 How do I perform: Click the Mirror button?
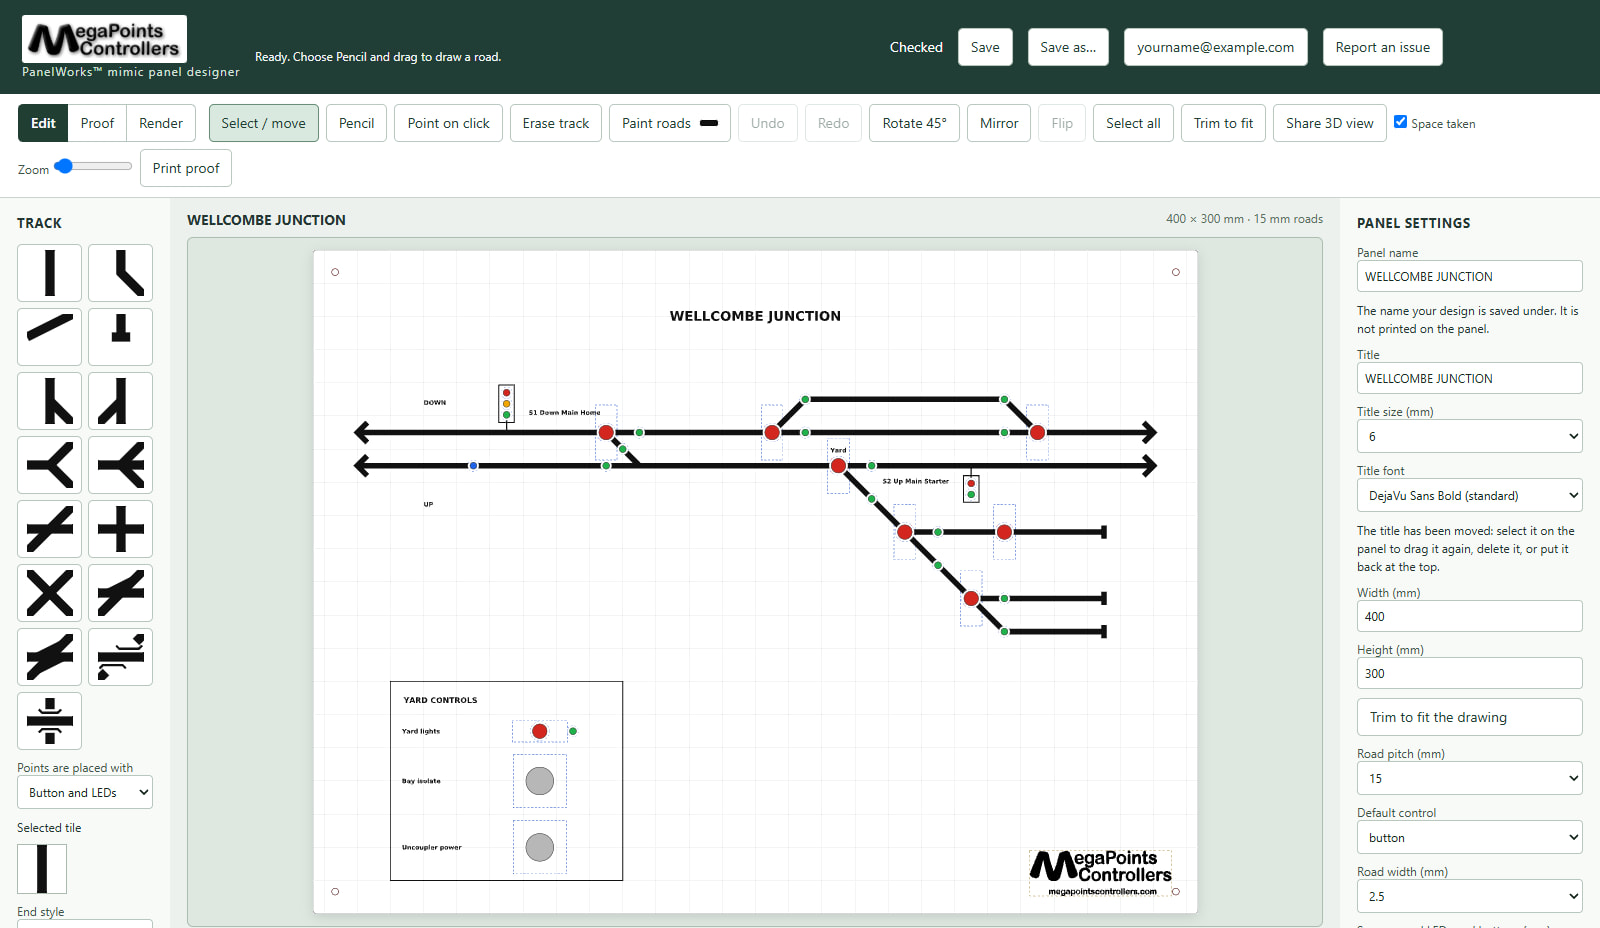[x=999, y=123]
